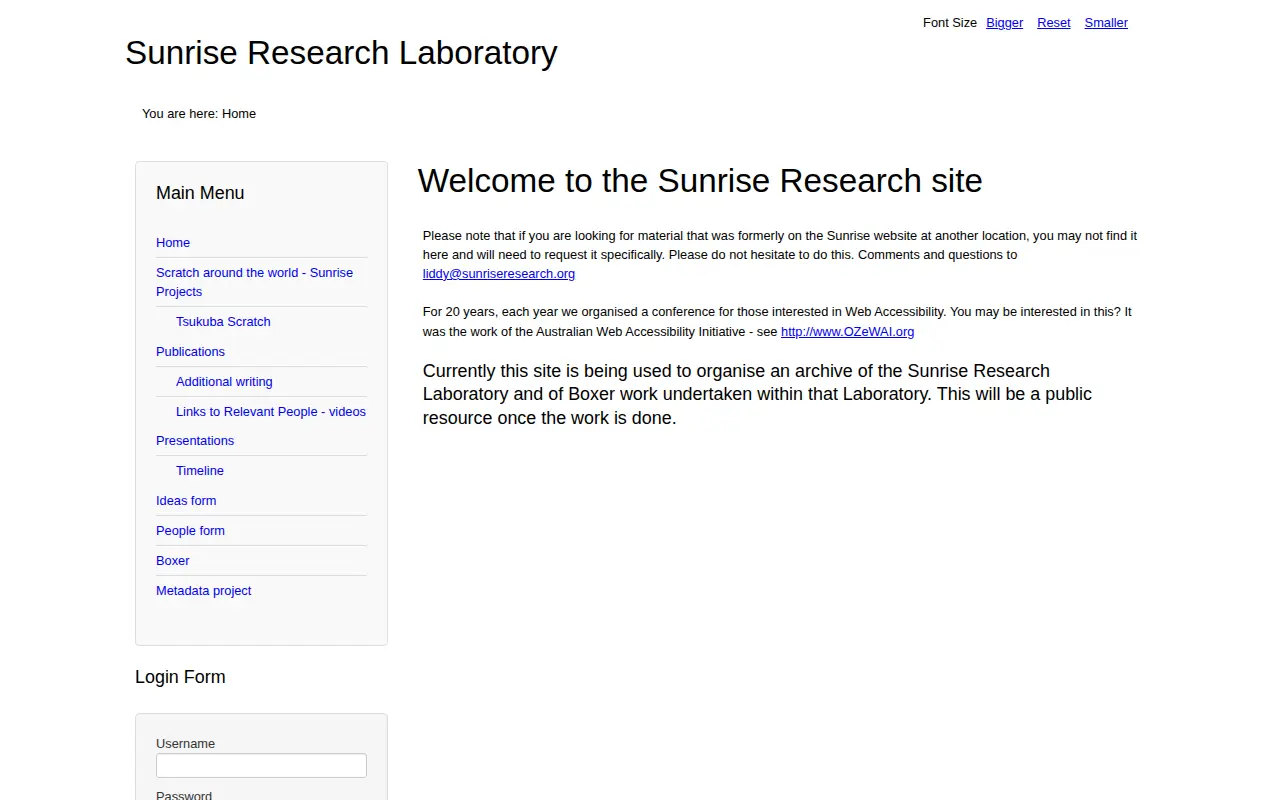Open the Ideas form link
Image resolution: width=1280 pixels, height=800 pixels.
(186, 501)
